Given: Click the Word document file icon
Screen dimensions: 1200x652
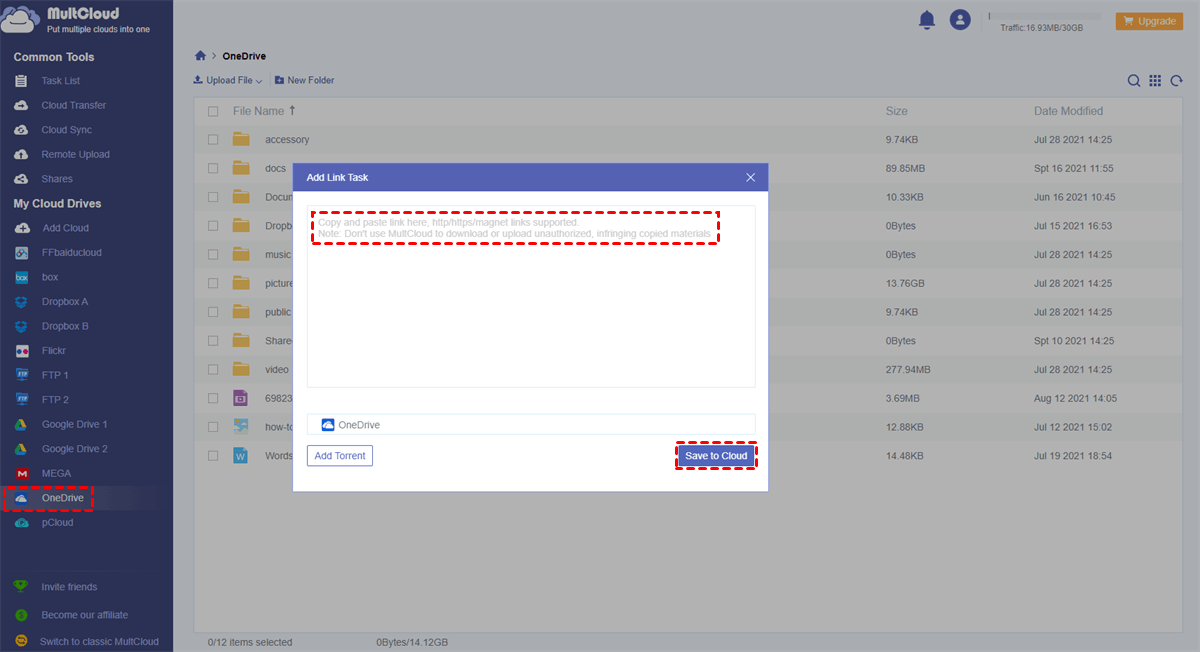Looking at the screenshot, I should click(240, 455).
